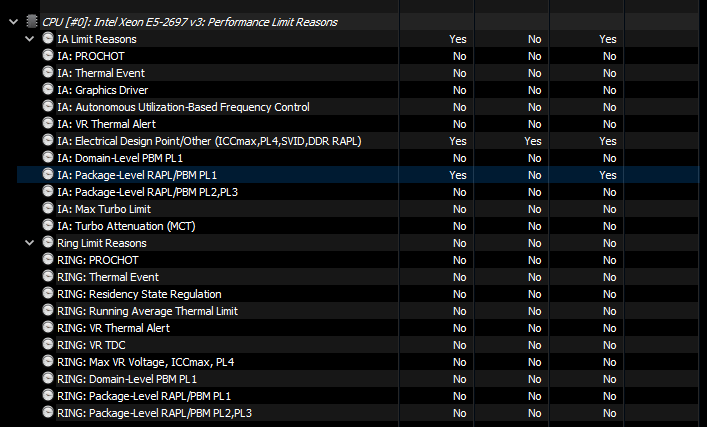Click the icon for IA: Domain-Level PBM PL1

click(x=48, y=157)
